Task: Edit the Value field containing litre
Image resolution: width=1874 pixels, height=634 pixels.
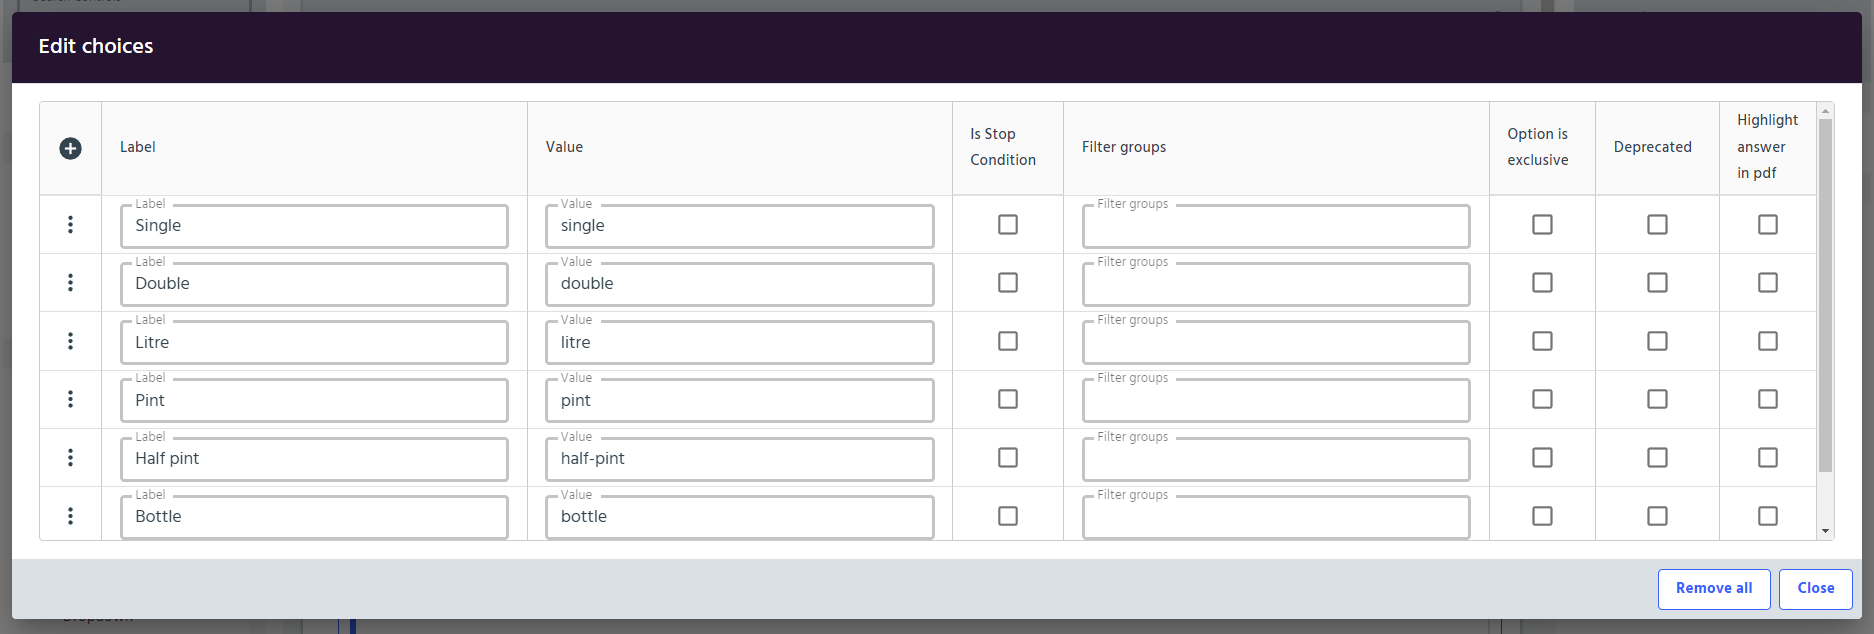Action: click(740, 342)
